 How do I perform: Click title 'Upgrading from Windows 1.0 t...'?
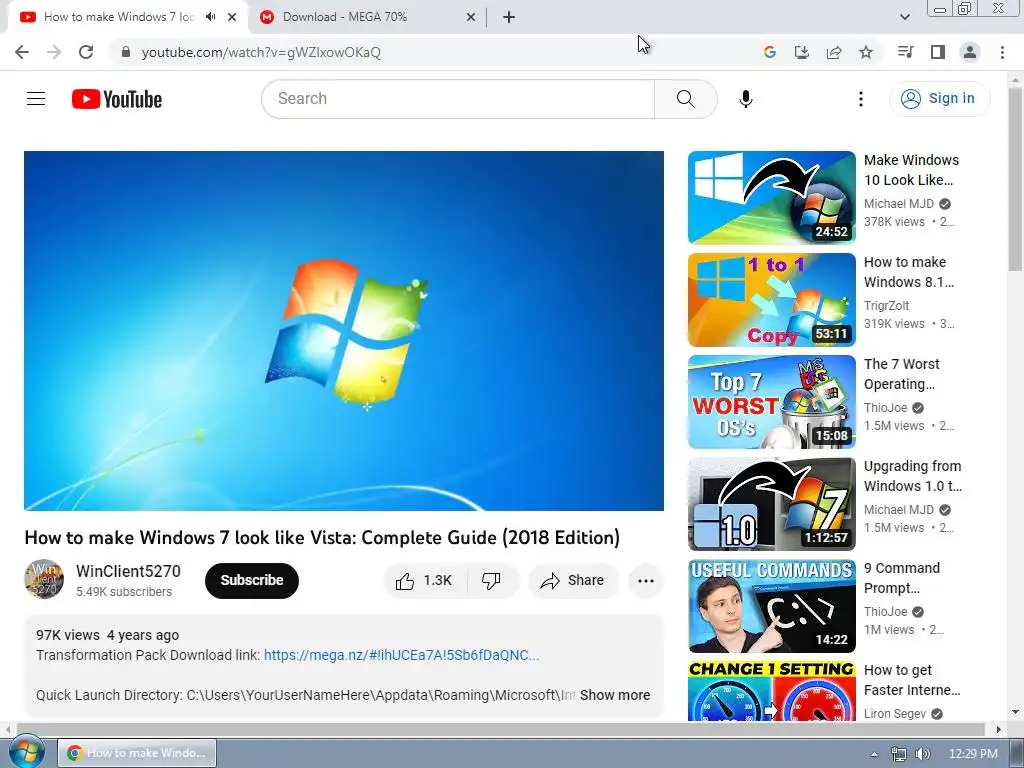coord(913,476)
